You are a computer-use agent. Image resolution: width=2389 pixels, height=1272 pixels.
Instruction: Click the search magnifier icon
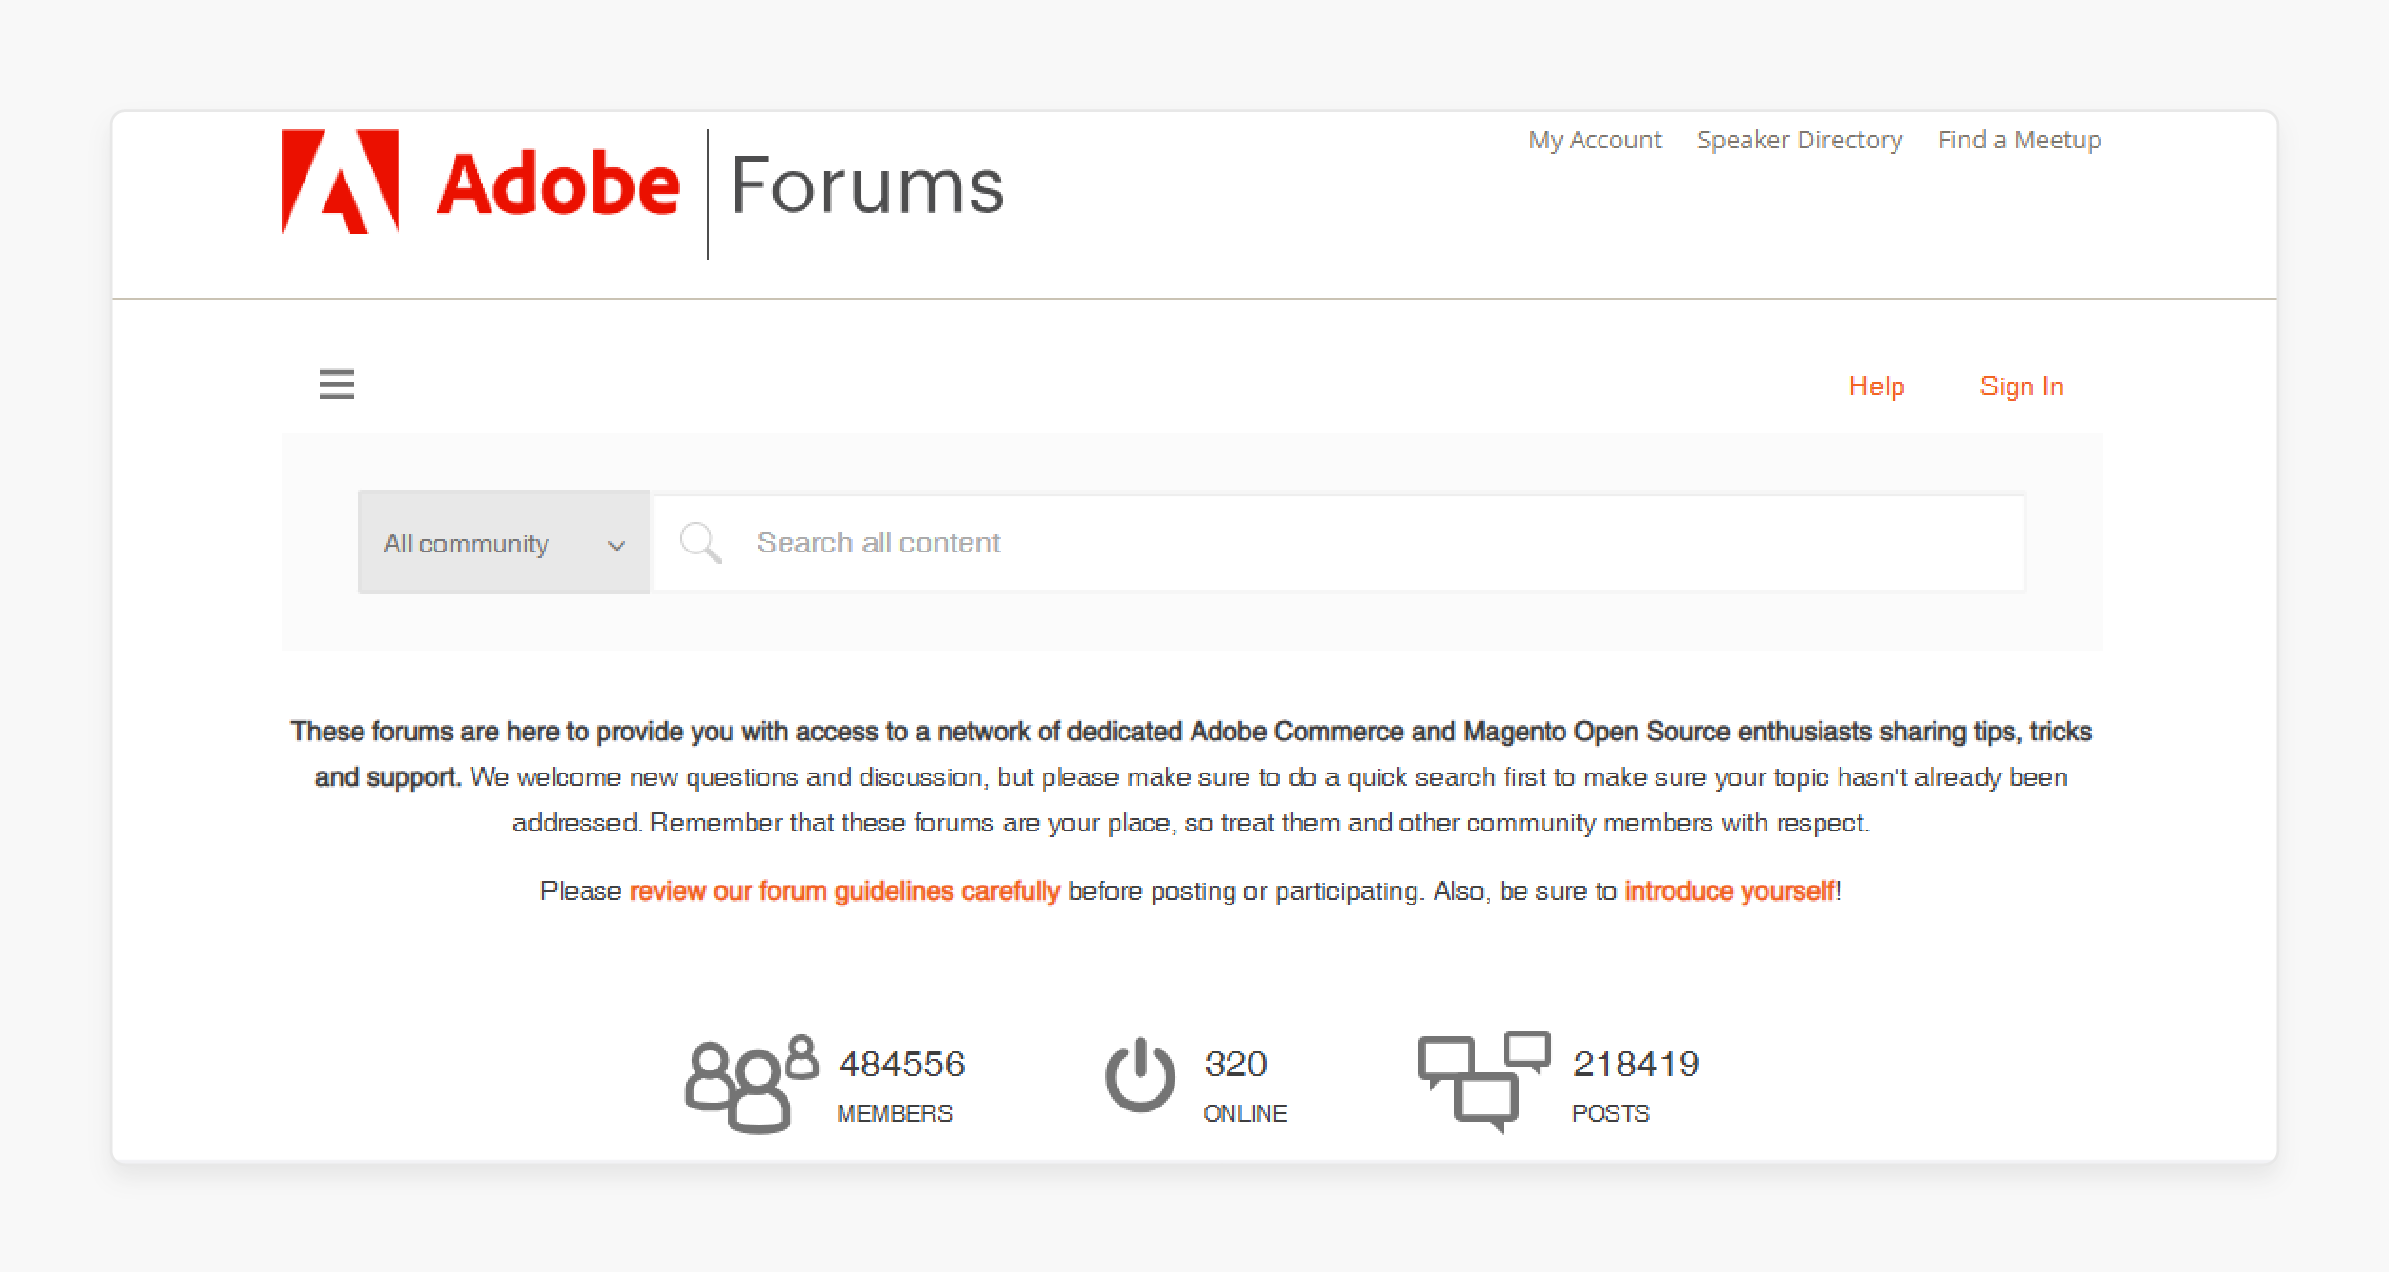700,542
